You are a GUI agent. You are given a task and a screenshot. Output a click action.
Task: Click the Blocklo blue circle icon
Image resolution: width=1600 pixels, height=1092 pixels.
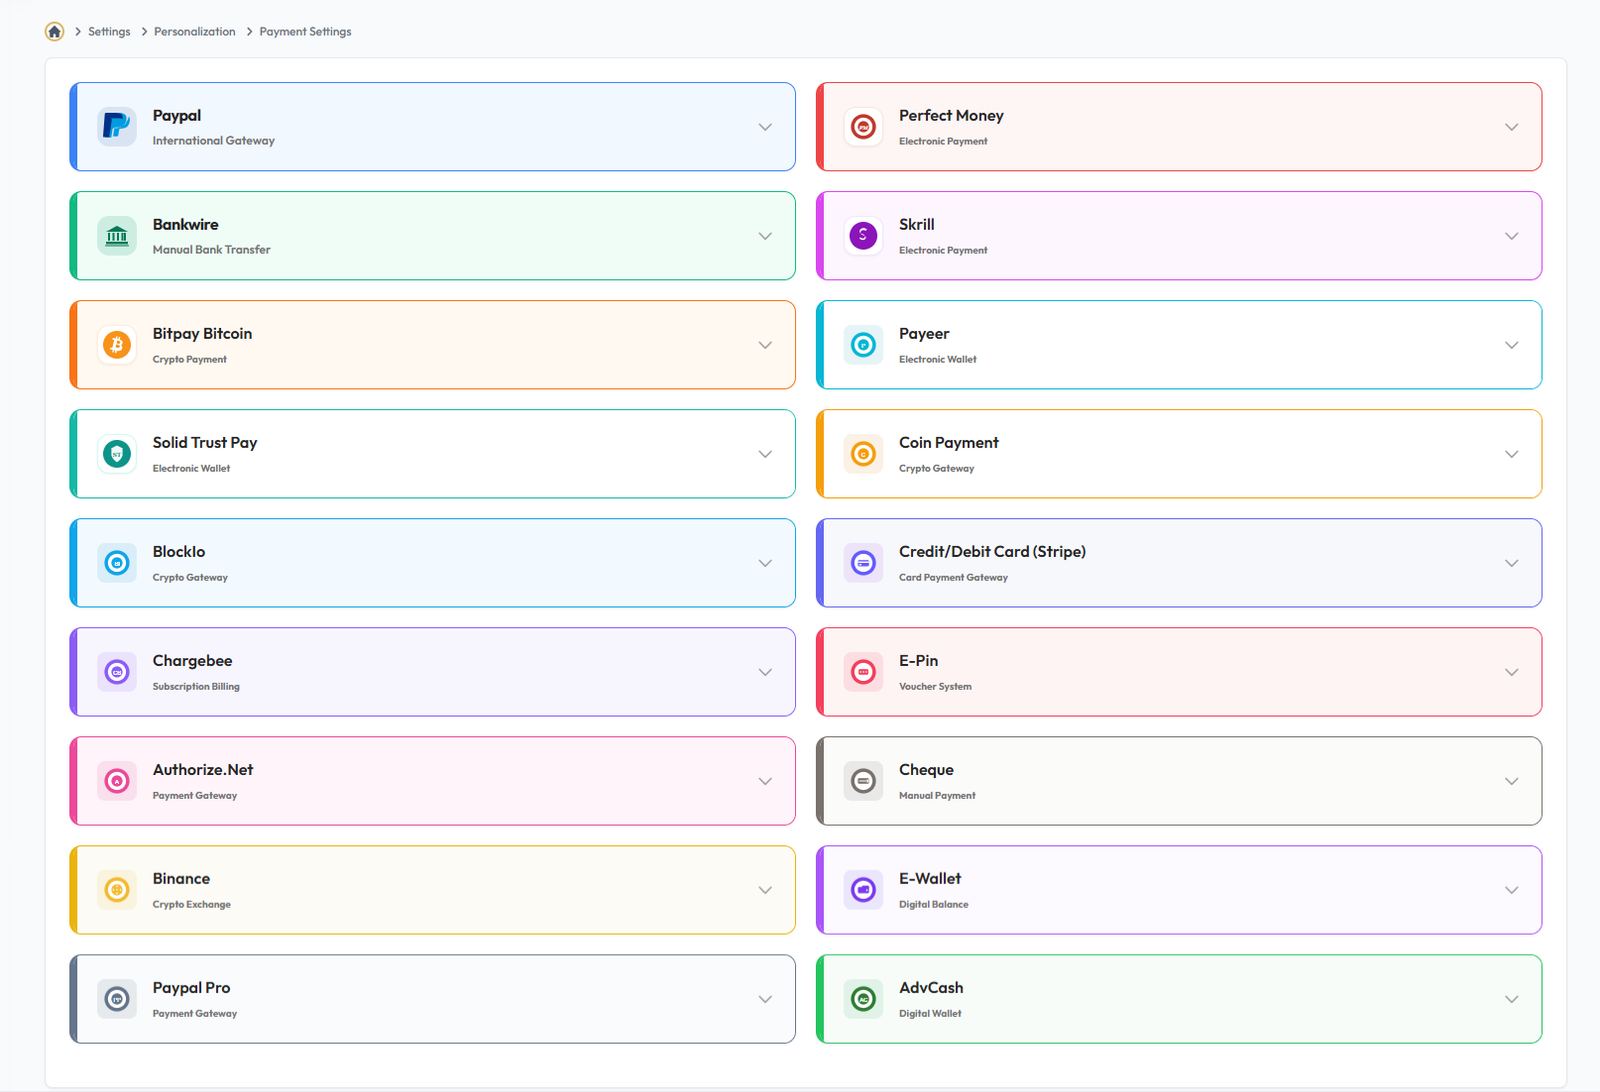click(x=117, y=563)
